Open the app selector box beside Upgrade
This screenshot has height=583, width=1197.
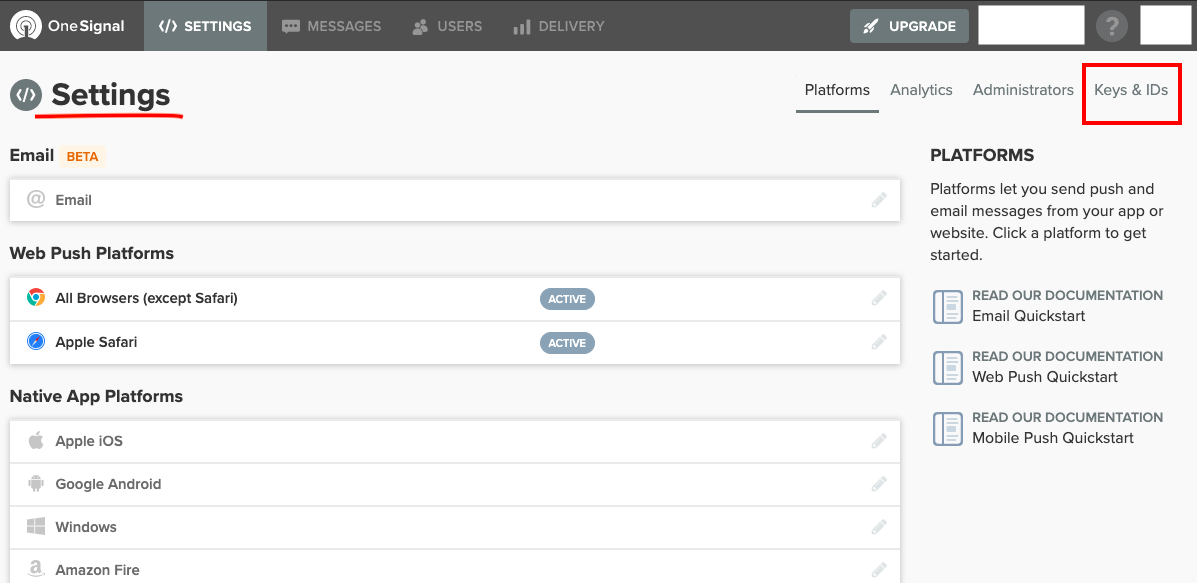pyautogui.click(x=1031, y=25)
